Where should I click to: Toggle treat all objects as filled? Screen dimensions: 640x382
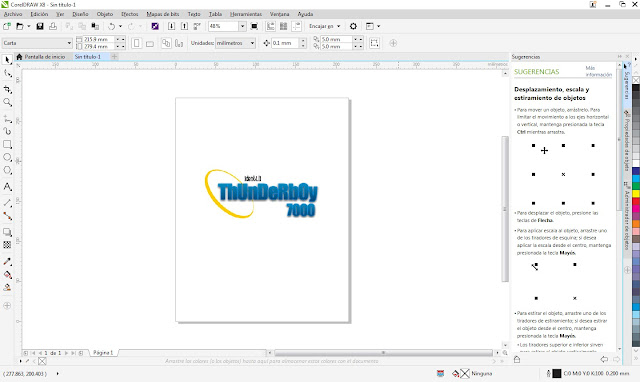(374, 43)
